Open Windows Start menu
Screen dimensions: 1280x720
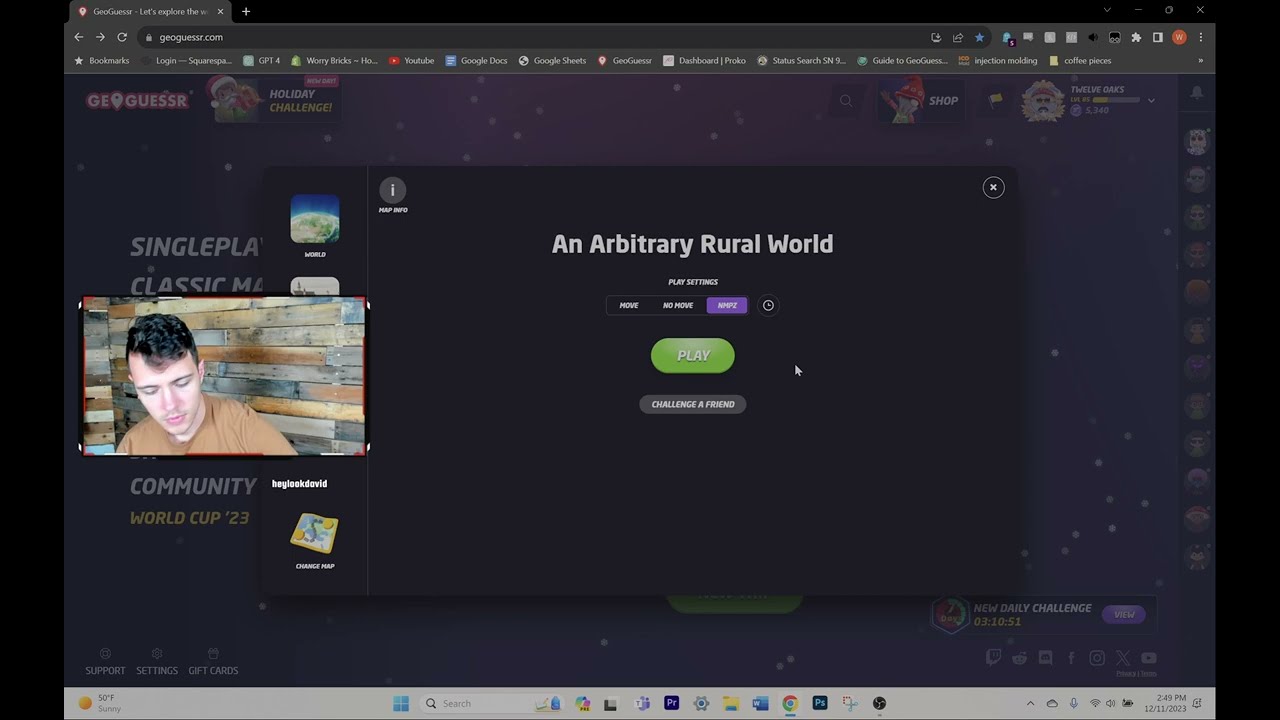[401, 703]
